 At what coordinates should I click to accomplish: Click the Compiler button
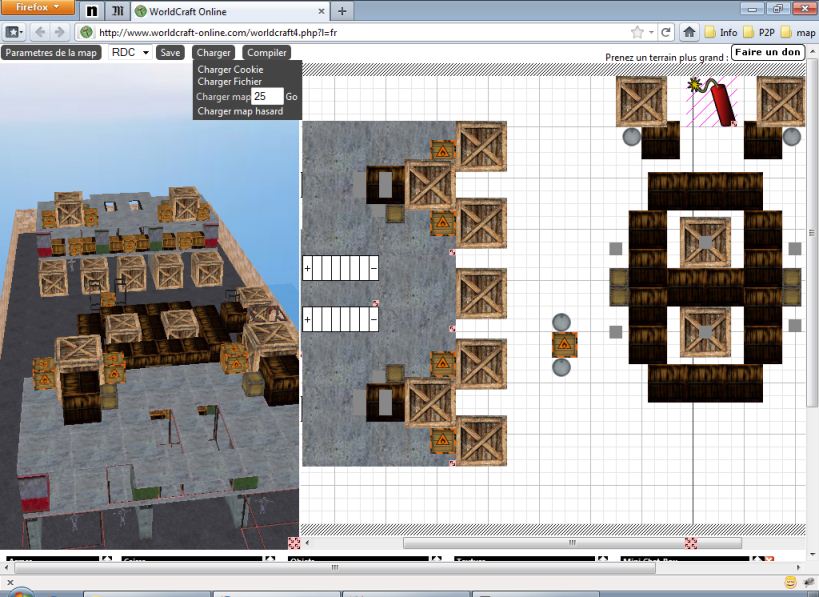point(266,53)
